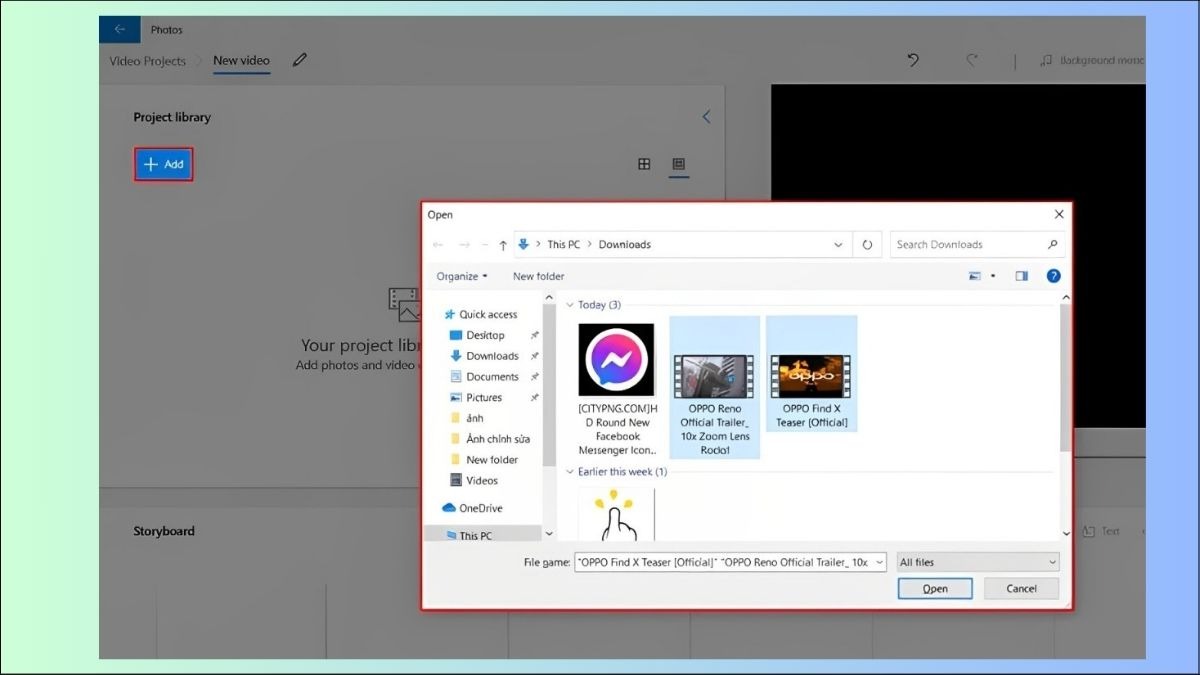
Task: Switch project library to large grid view
Action: click(x=645, y=164)
